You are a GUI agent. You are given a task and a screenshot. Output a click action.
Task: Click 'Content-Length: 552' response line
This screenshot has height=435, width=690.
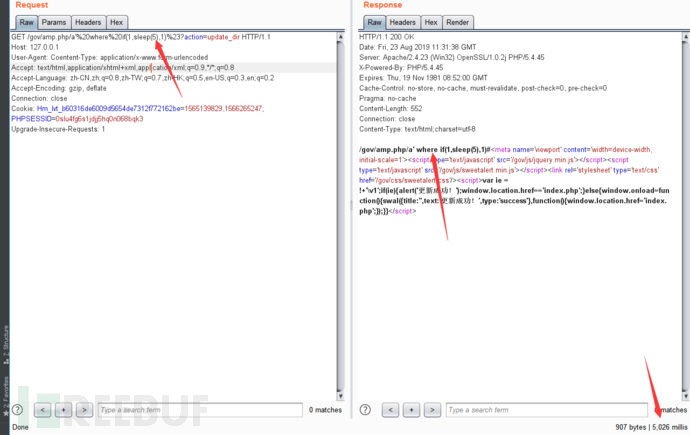(390, 109)
